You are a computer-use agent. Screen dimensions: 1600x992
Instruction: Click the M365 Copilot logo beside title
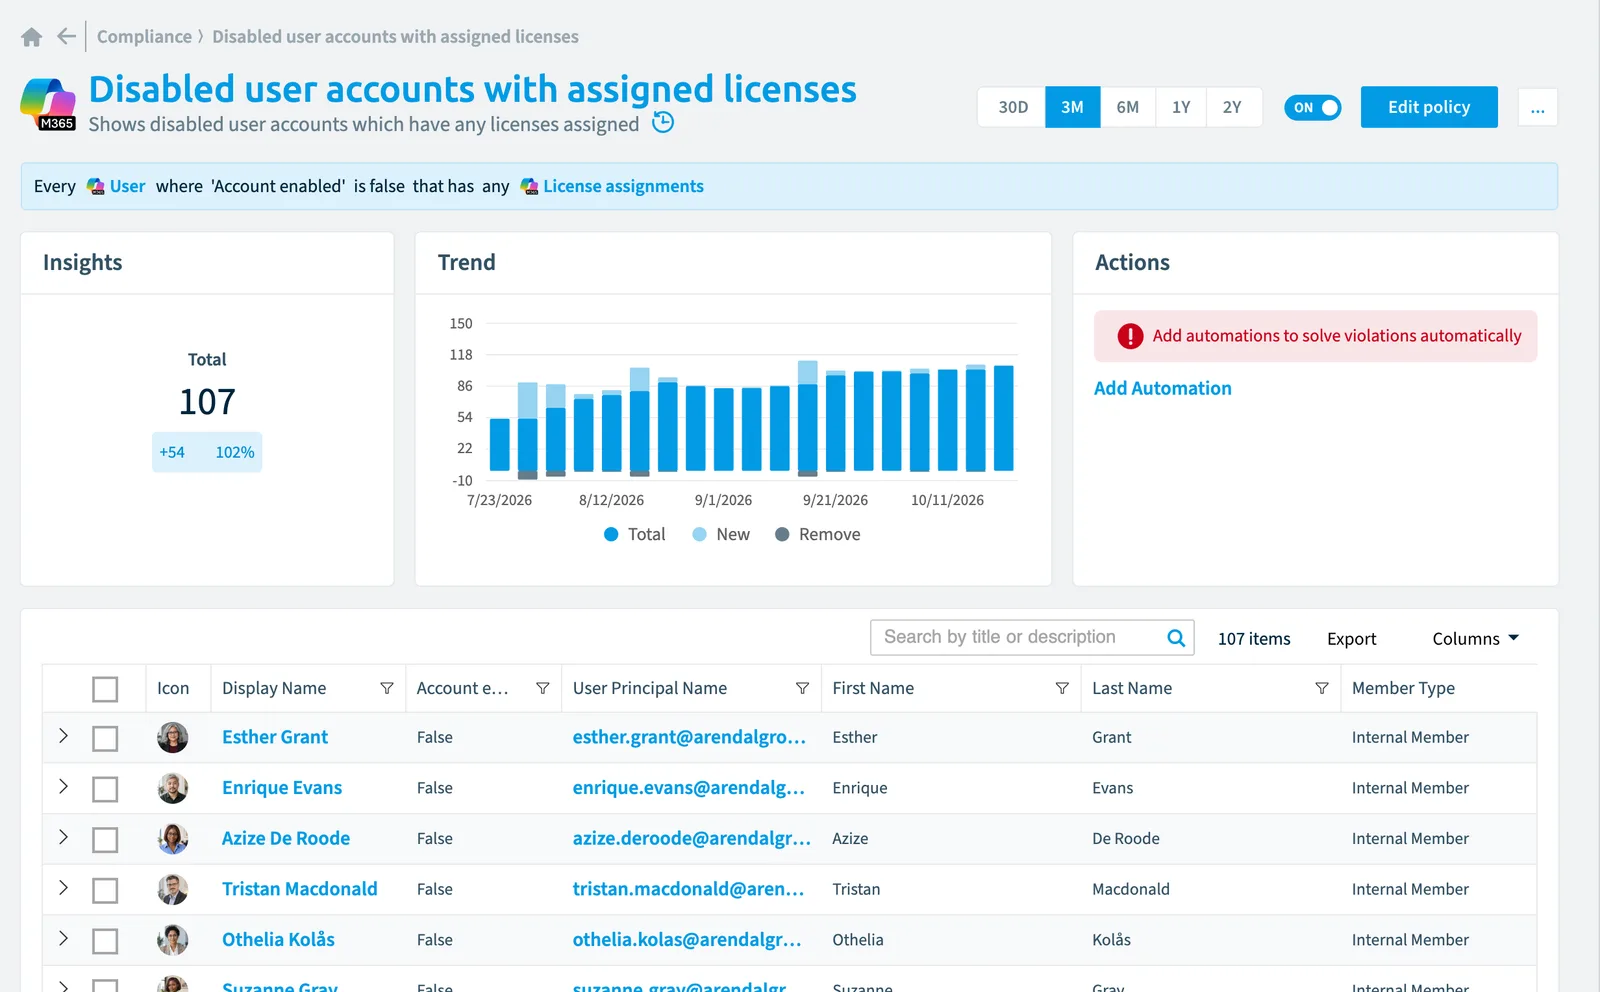(48, 104)
